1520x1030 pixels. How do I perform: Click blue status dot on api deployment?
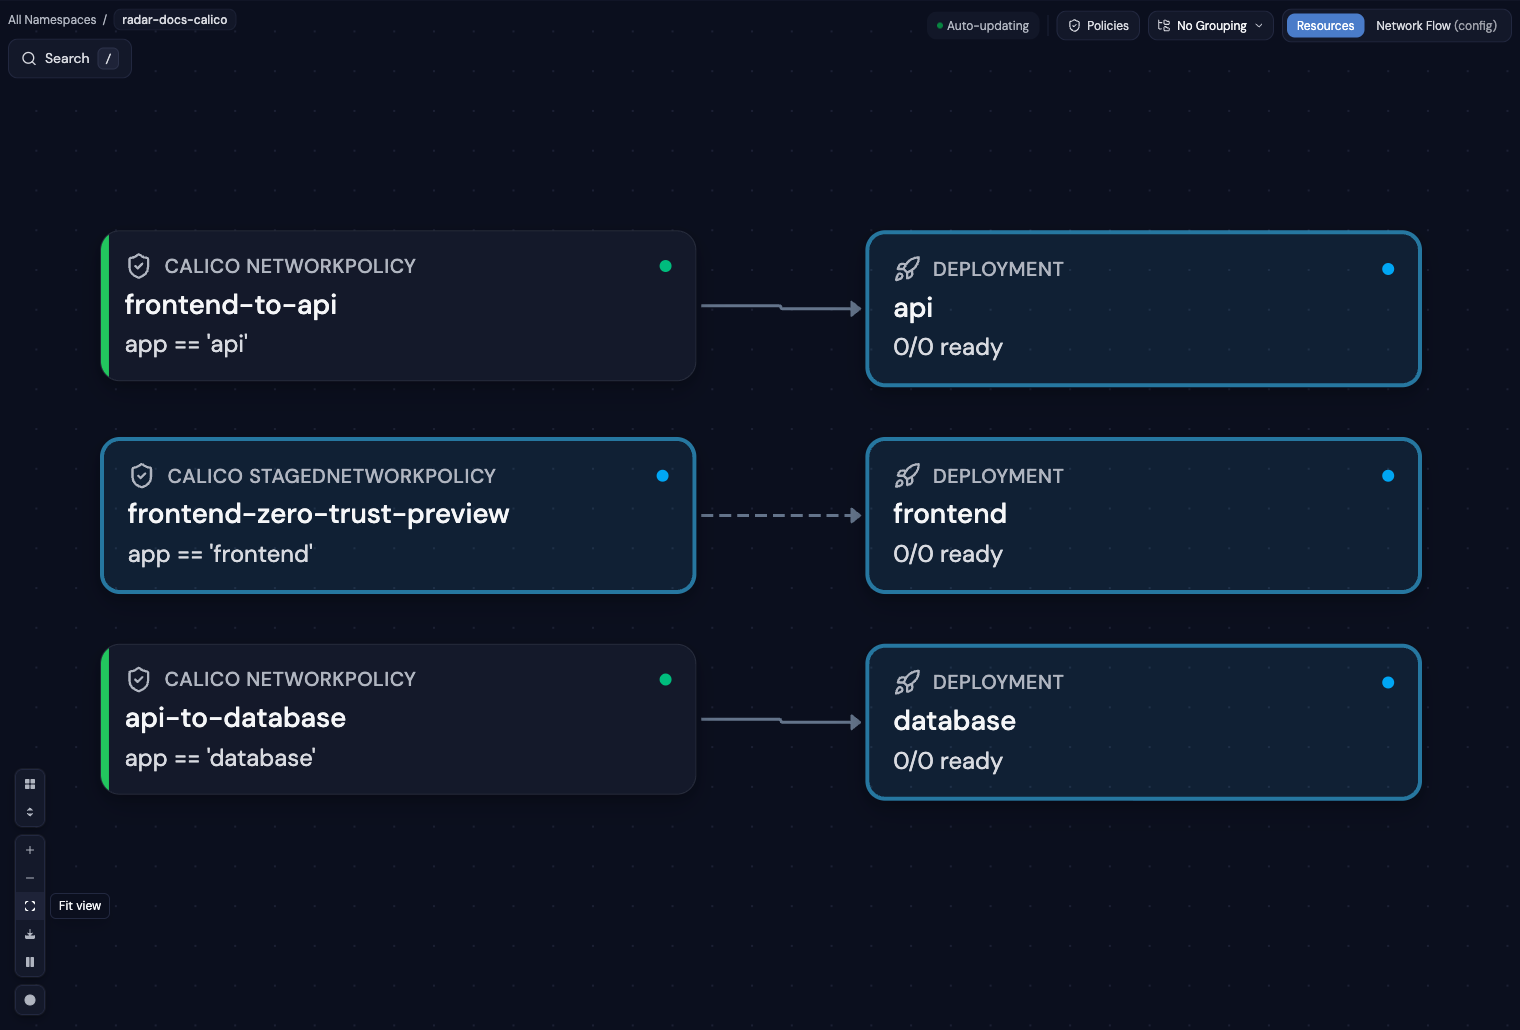click(x=1388, y=269)
